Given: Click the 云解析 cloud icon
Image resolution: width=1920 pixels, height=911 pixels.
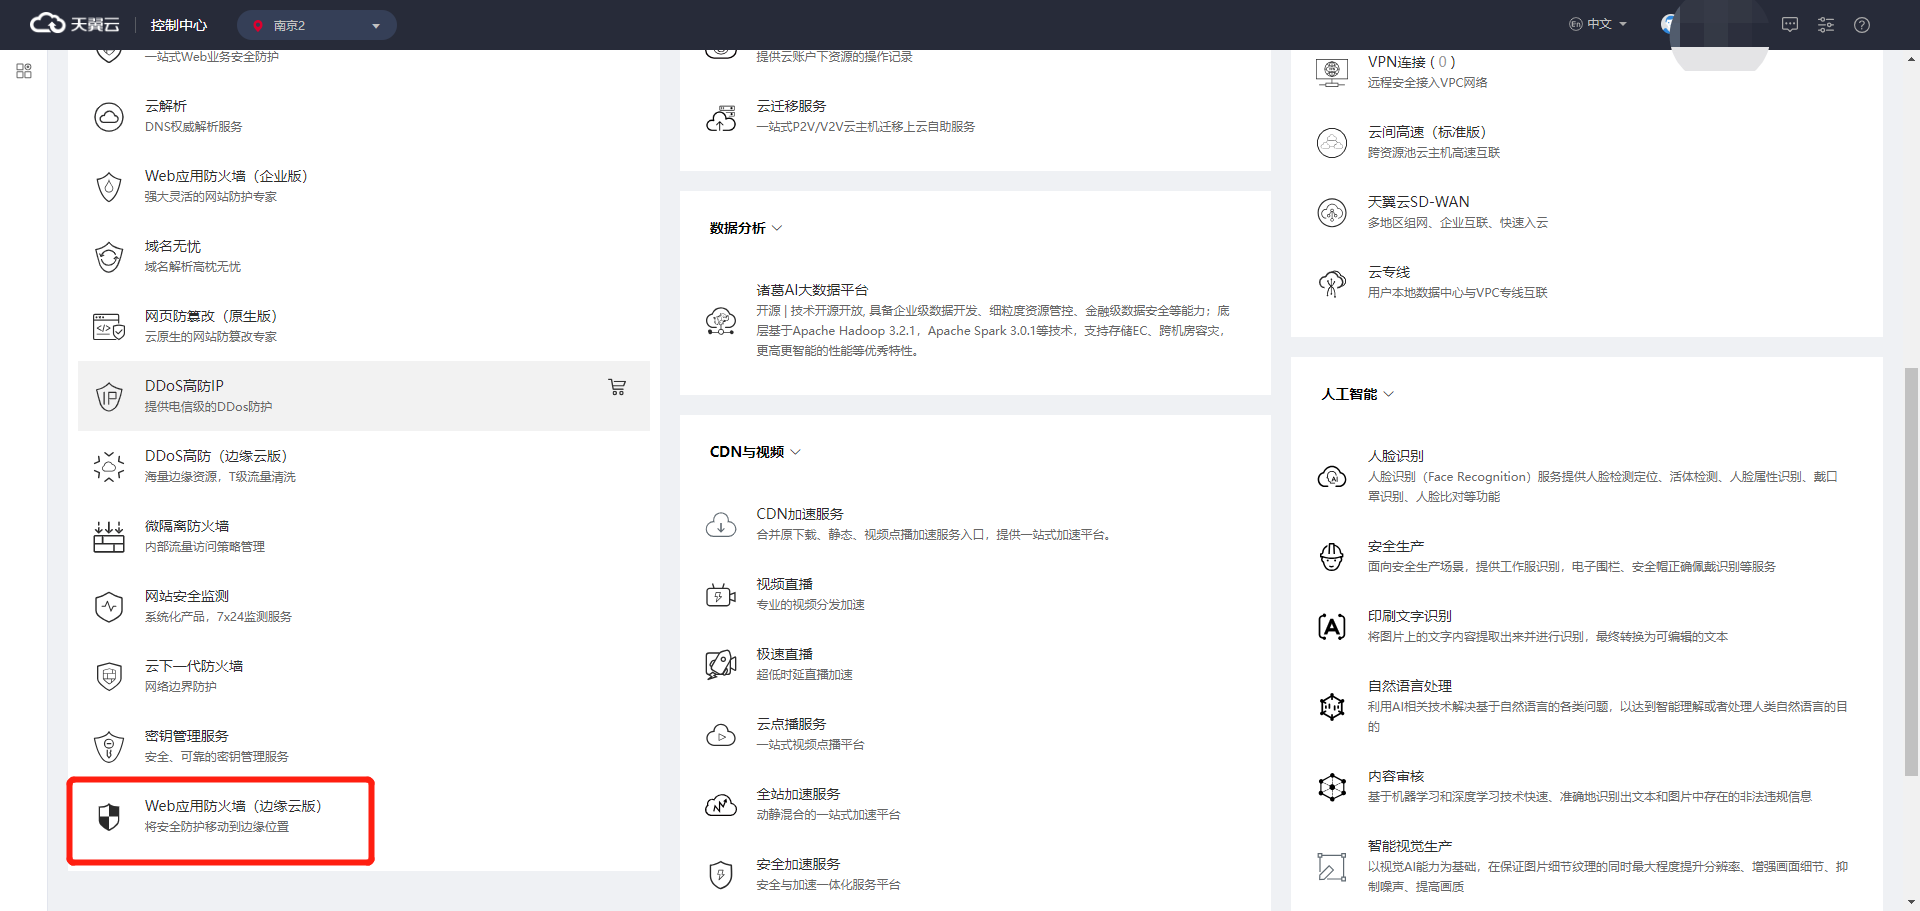Looking at the screenshot, I should pyautogui.click(x=109, y=117).
